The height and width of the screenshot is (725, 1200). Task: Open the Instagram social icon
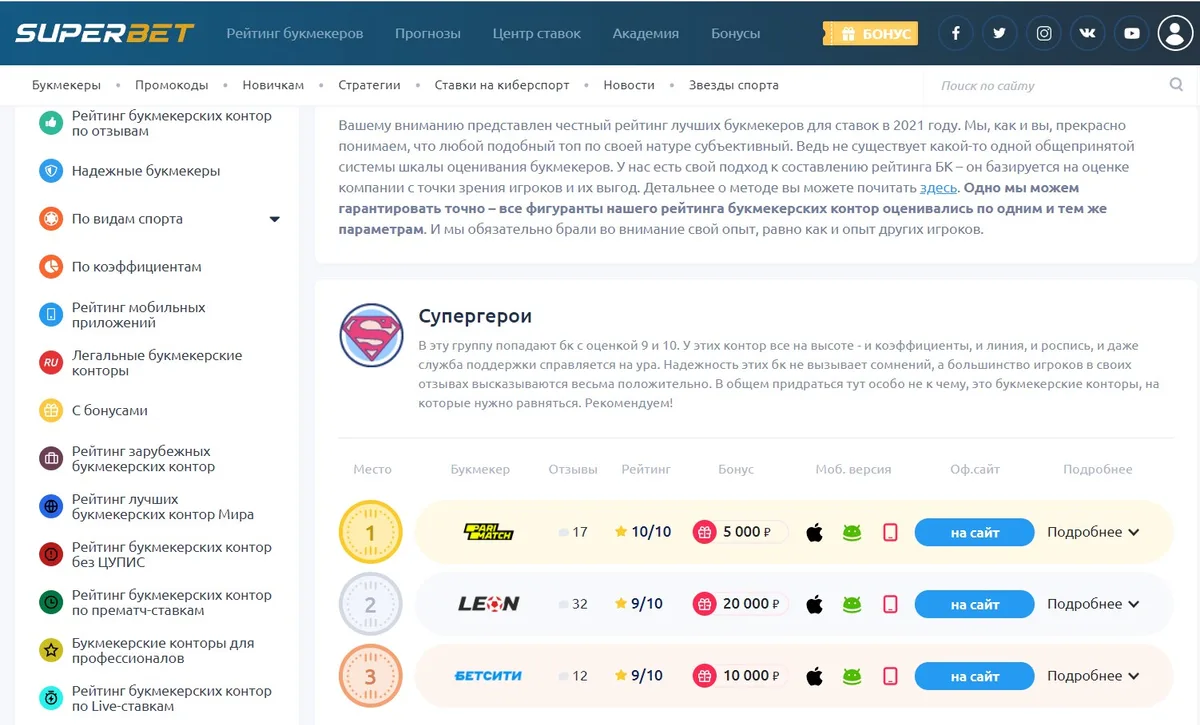[x=1043, y=33]
